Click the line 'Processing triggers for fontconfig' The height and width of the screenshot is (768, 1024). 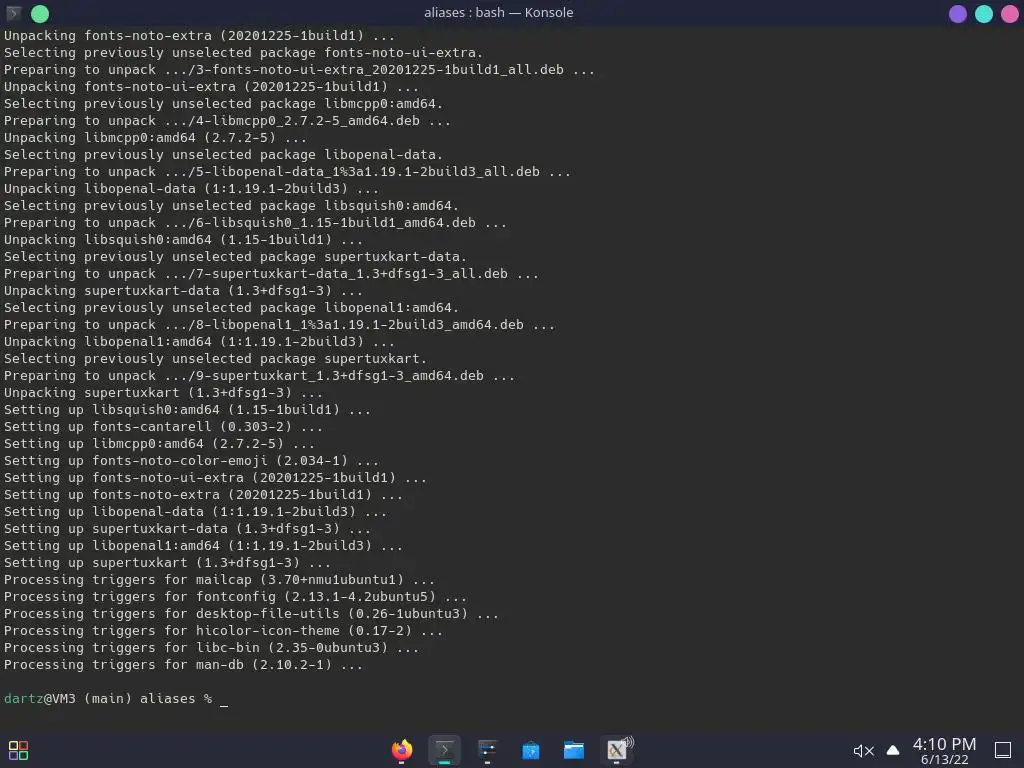tap(235, 596)
